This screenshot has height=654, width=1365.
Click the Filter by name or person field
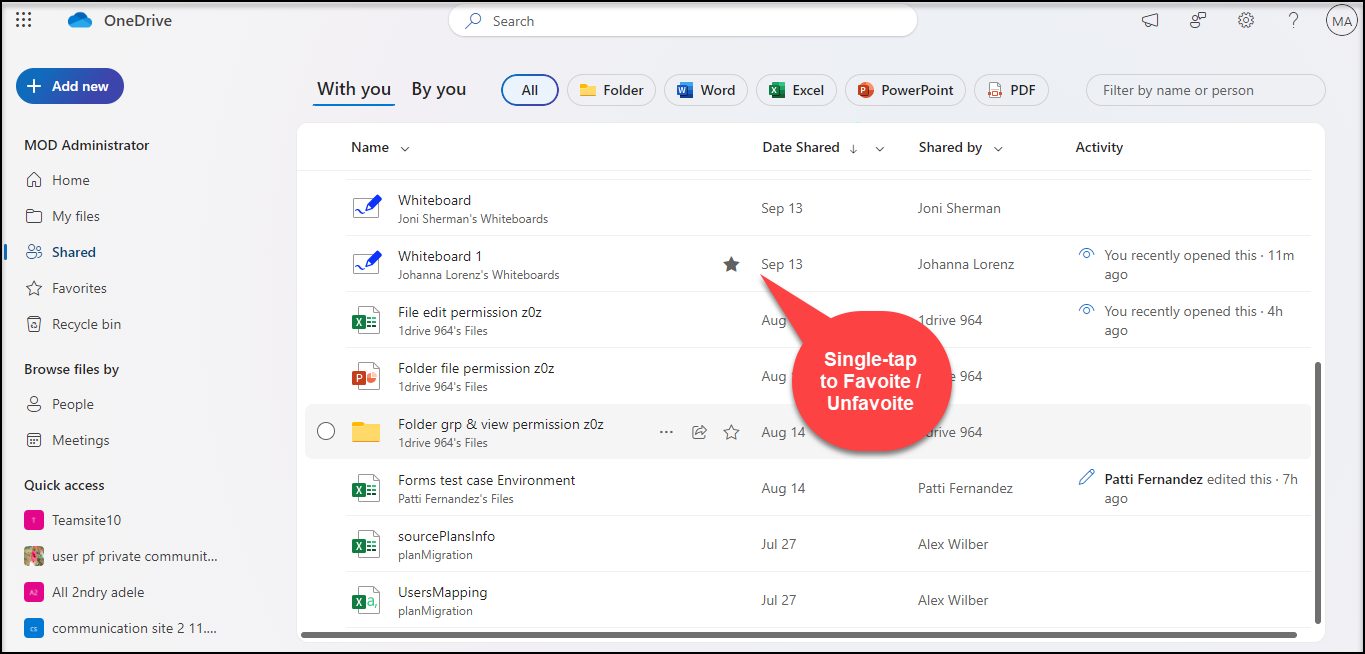[1205, 90]
